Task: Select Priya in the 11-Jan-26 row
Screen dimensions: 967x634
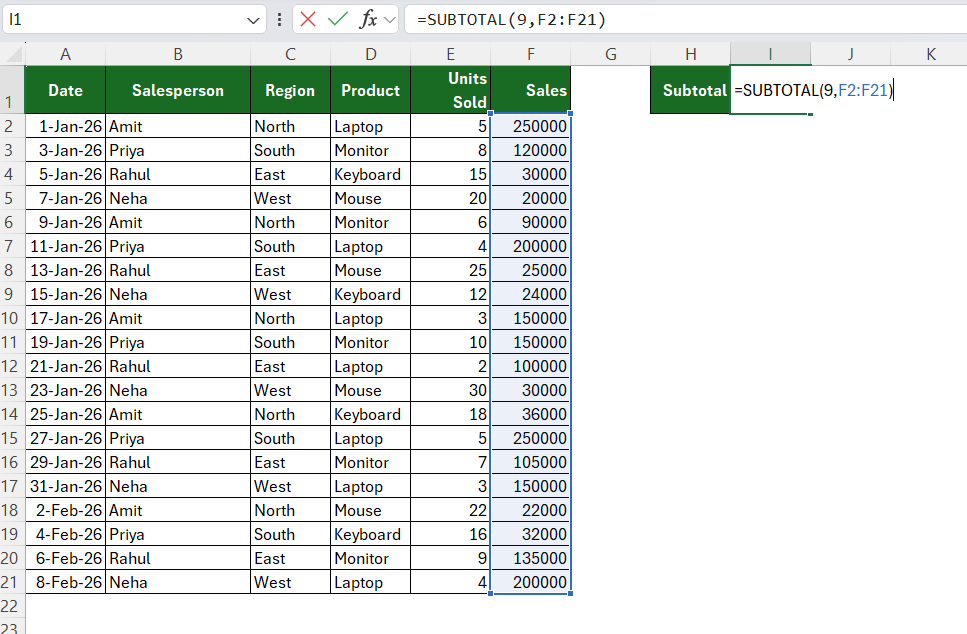Action: point(178,247)
